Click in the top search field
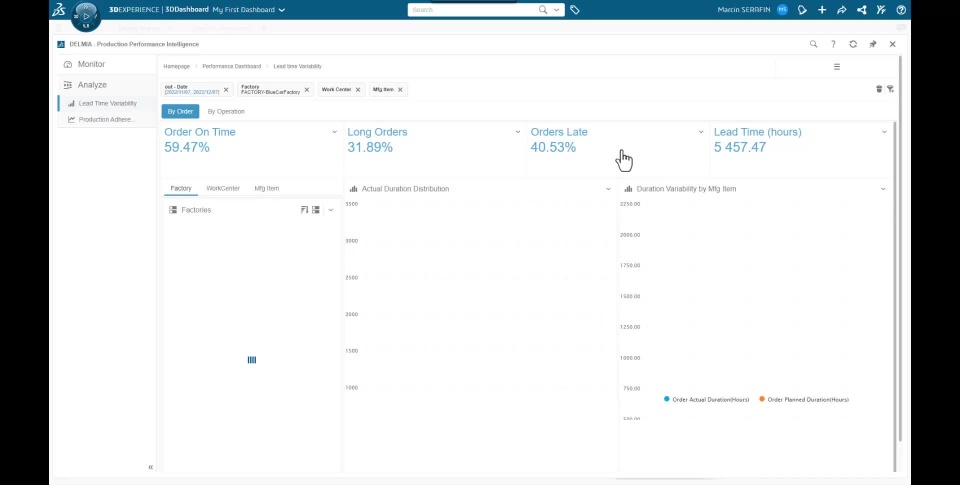The image size is (960, 485). [x=473, y=10]
